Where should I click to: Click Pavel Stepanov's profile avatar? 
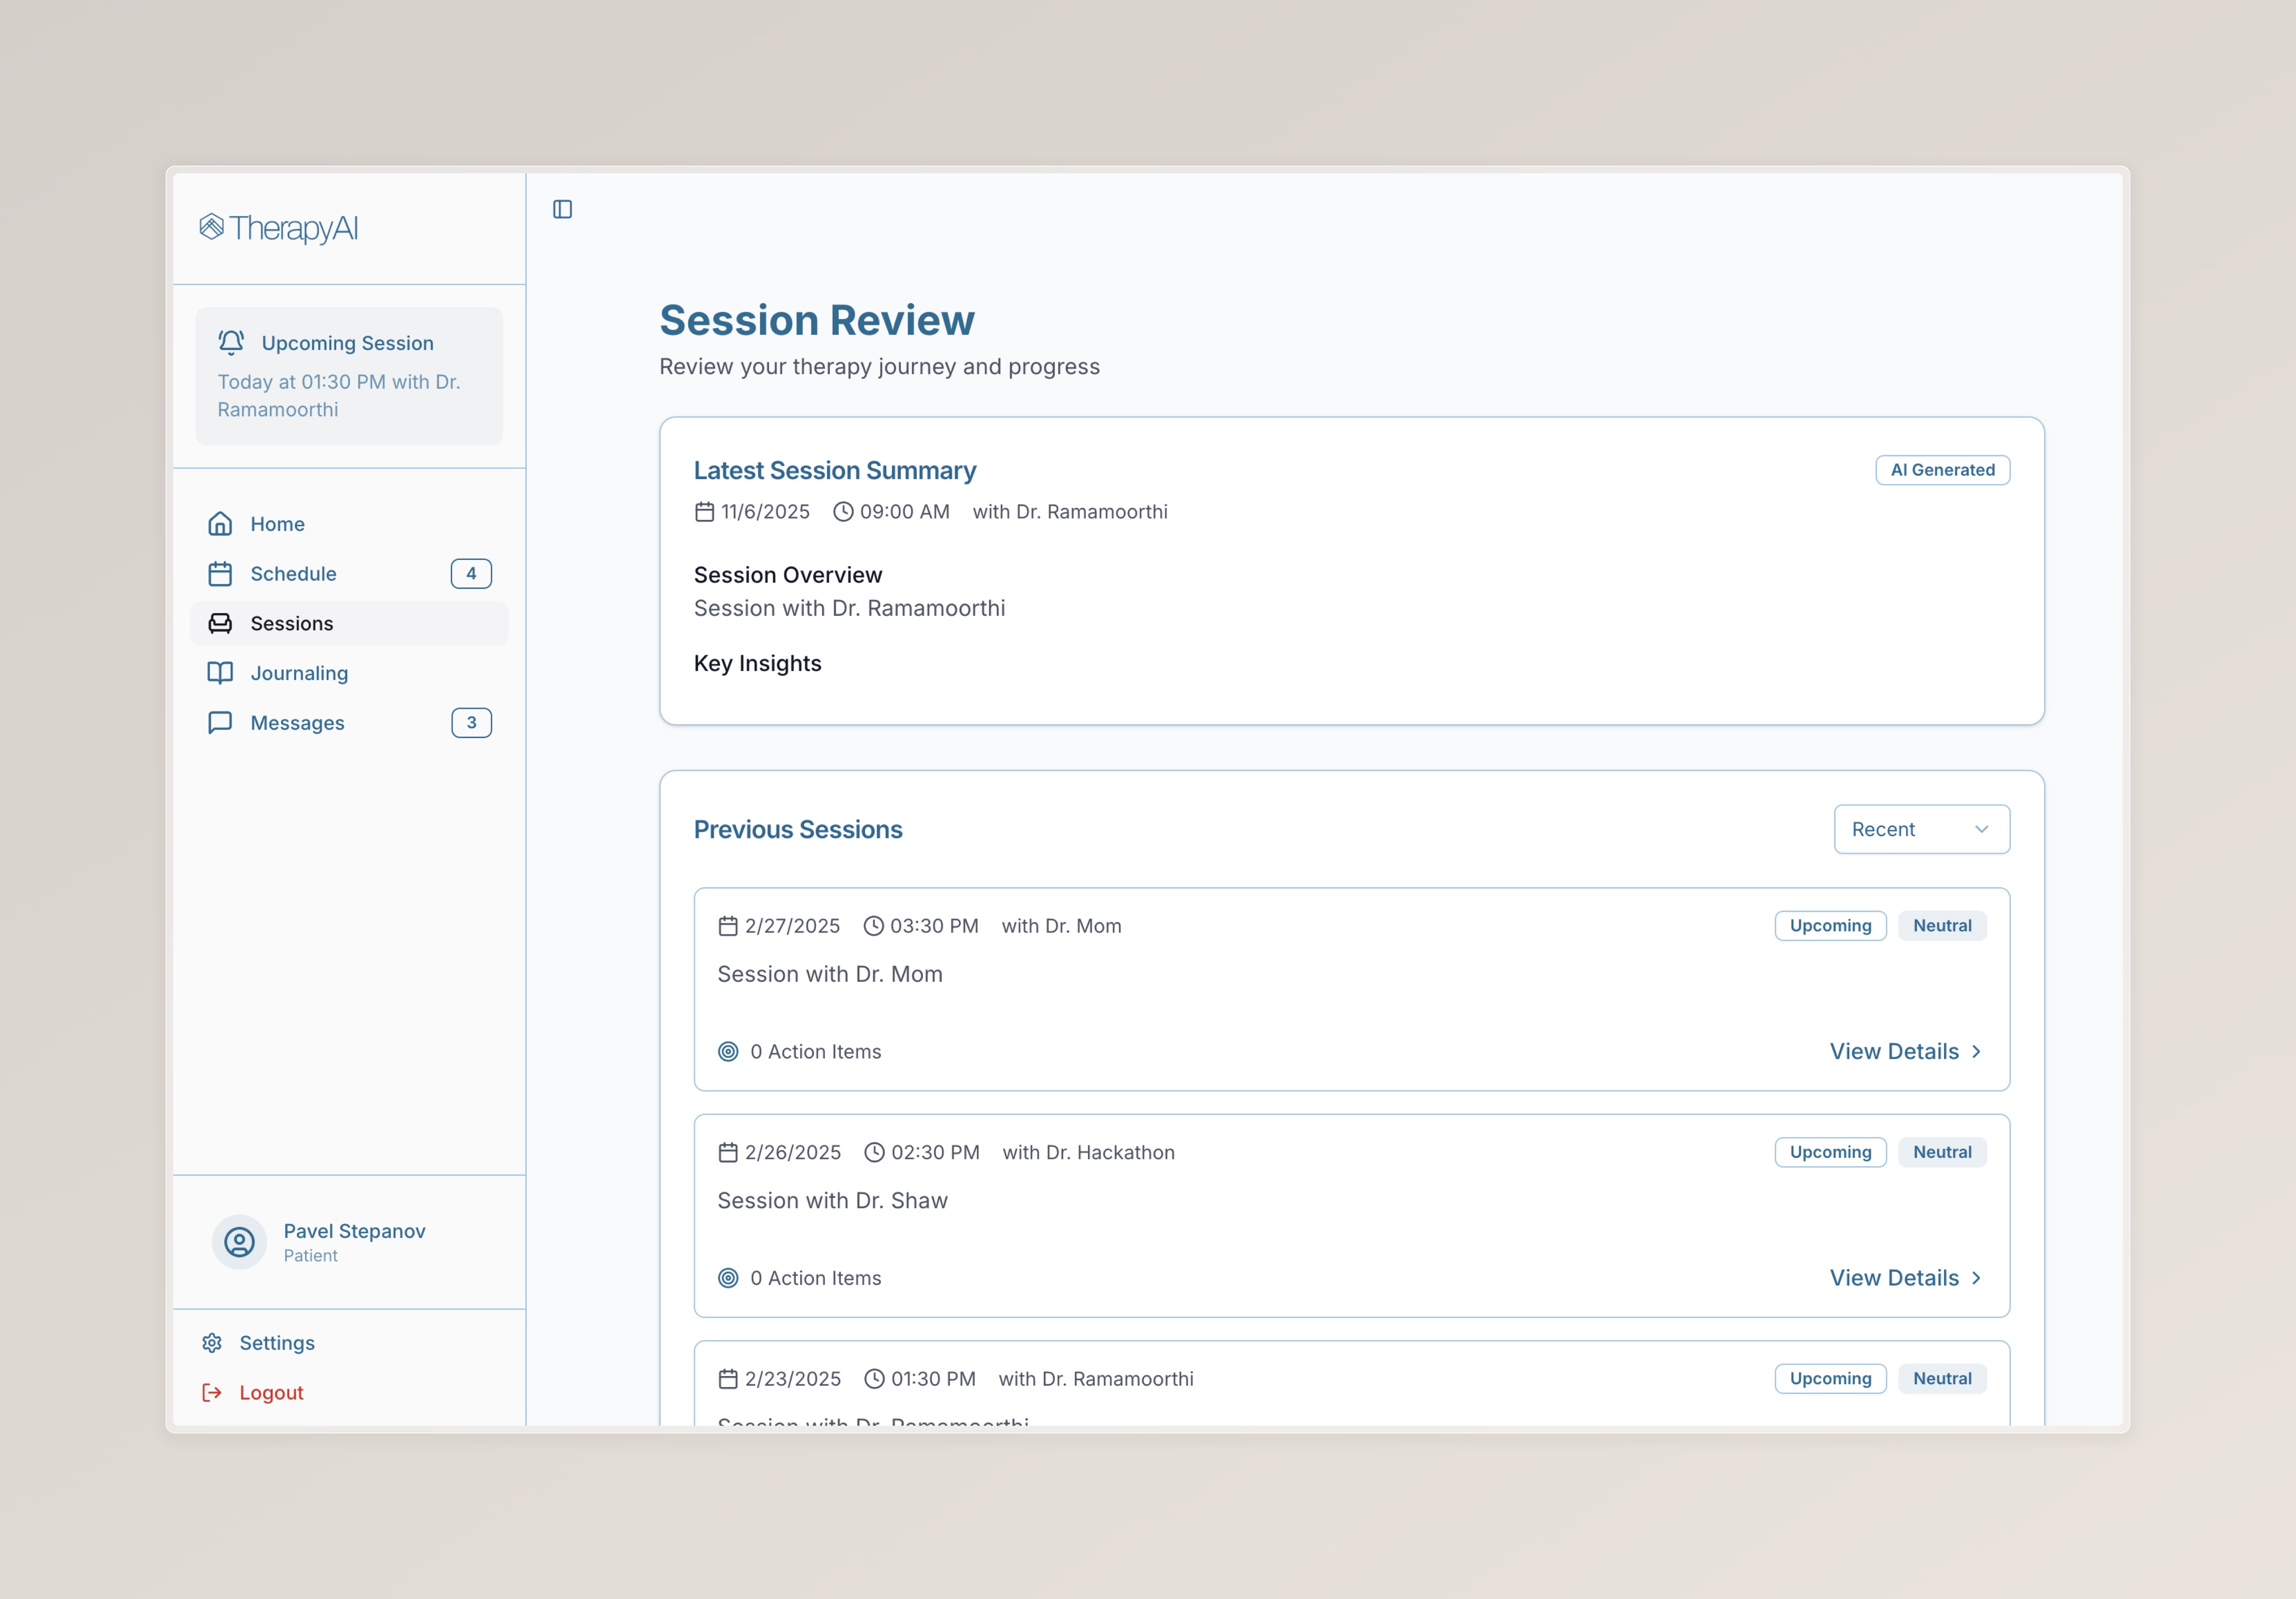[239, 1242]
